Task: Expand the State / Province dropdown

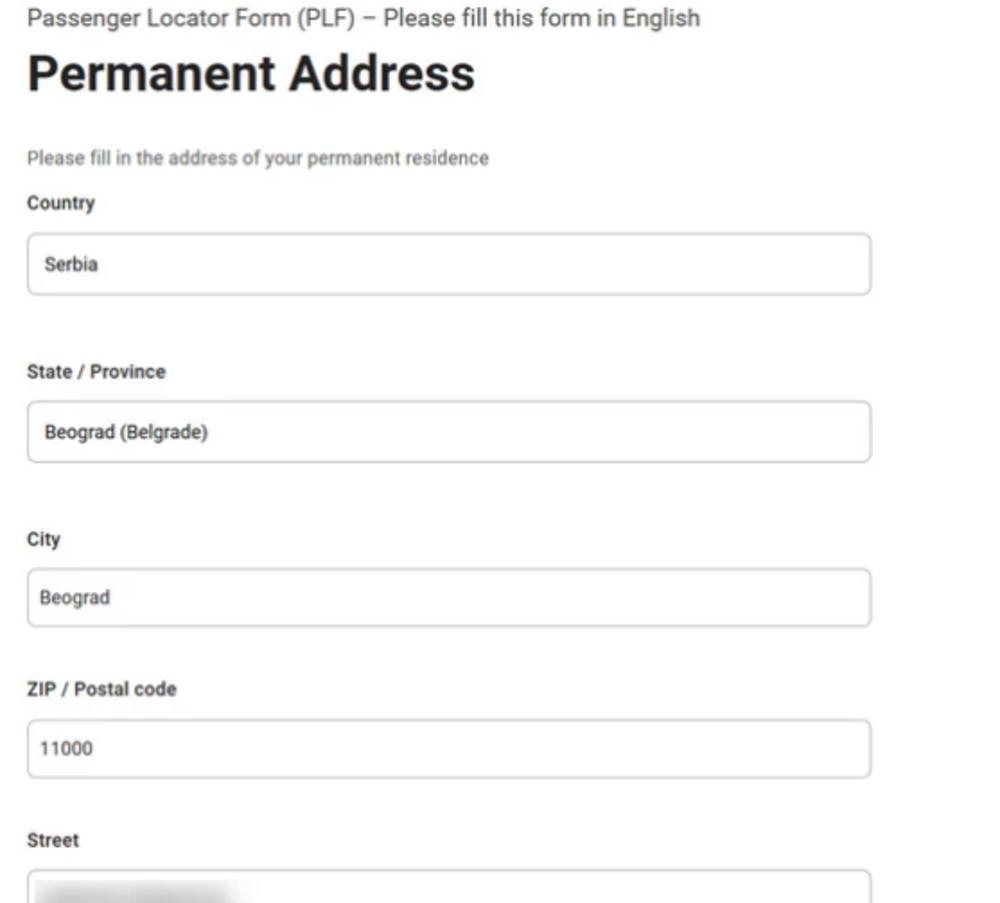Action: coord(448,433)
